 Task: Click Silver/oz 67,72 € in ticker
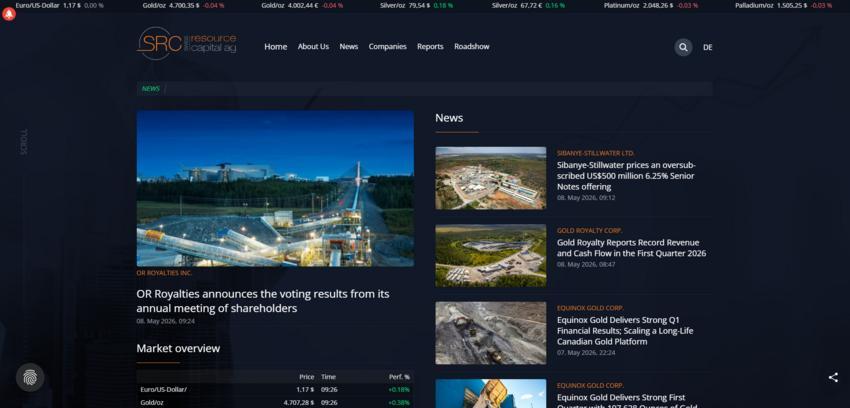pos(528,5)
